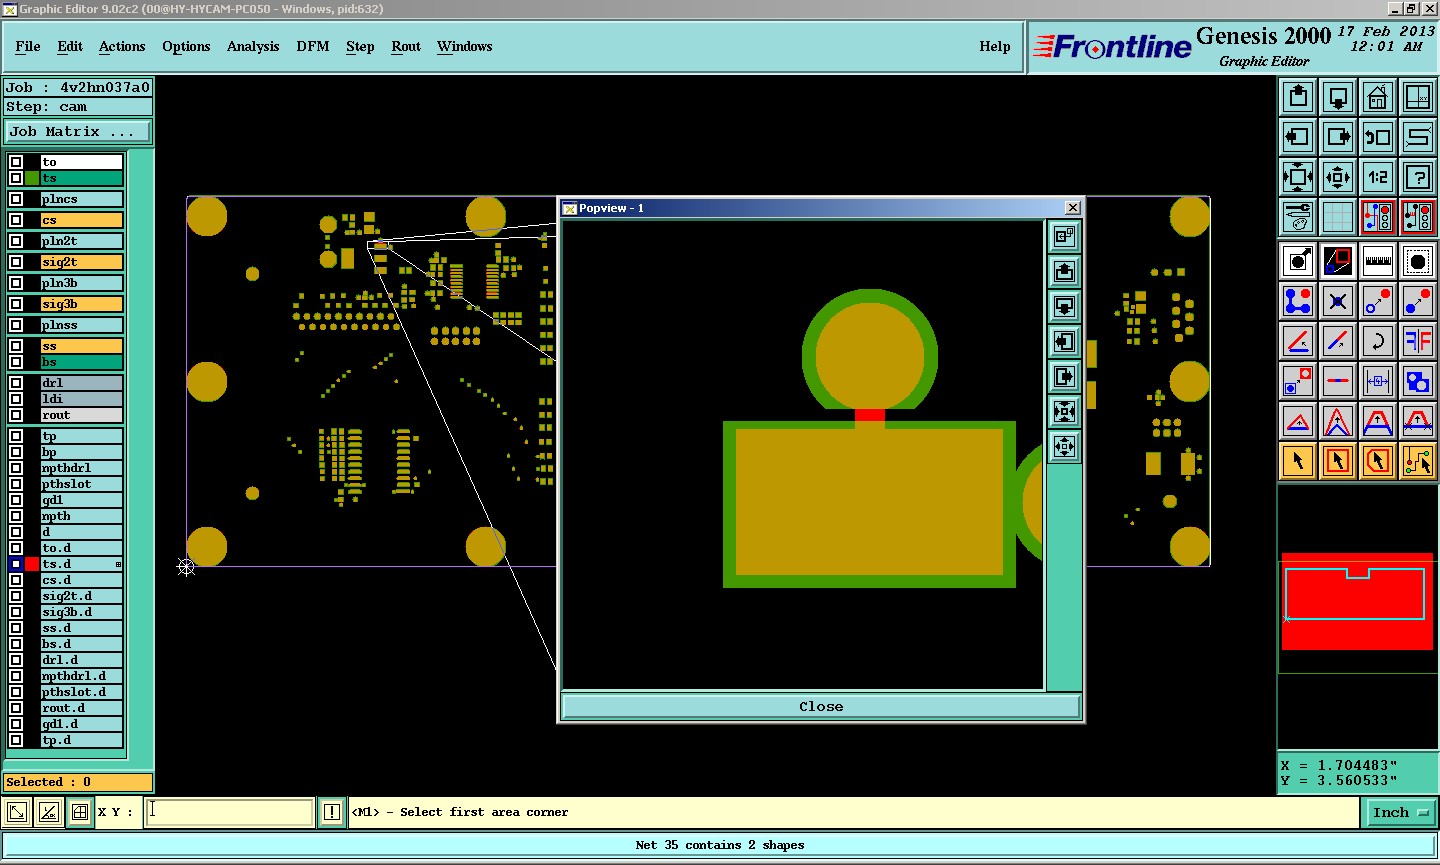Click the top icon in Popview toolbar
The height and width of the screenshot is (865, 1440).
[1064, 236]
